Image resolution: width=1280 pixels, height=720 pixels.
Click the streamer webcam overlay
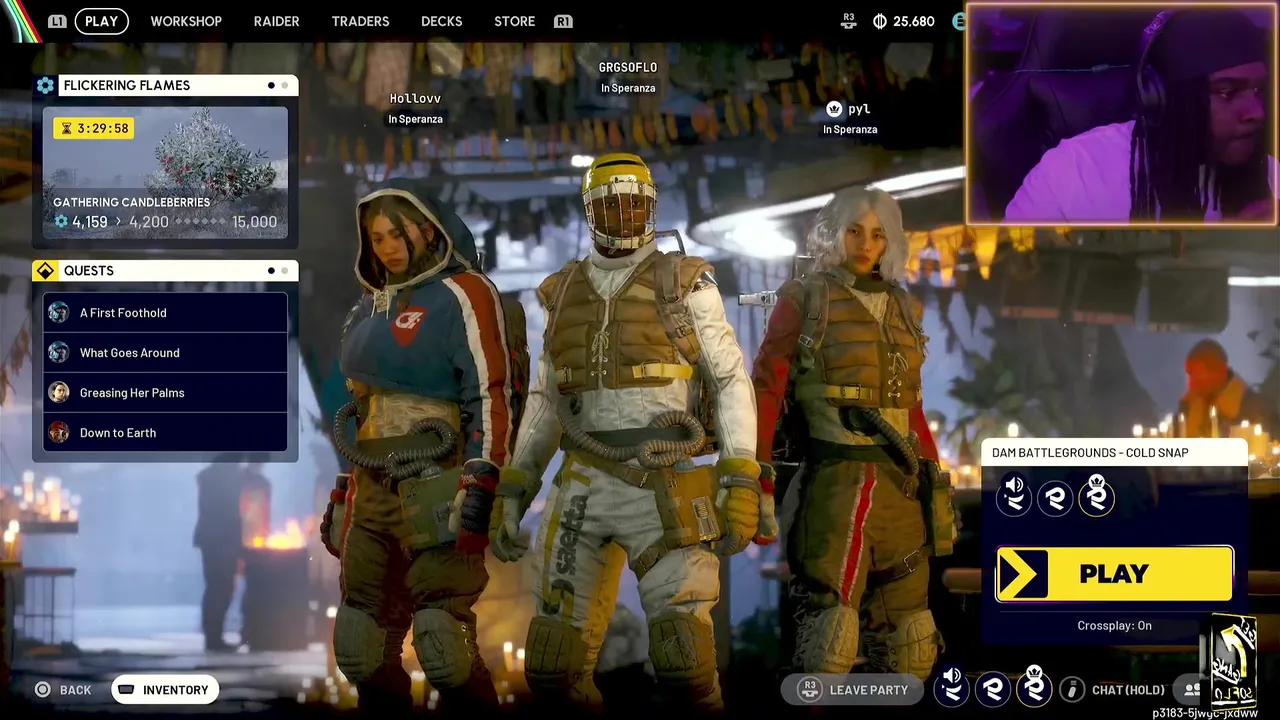1122,114
